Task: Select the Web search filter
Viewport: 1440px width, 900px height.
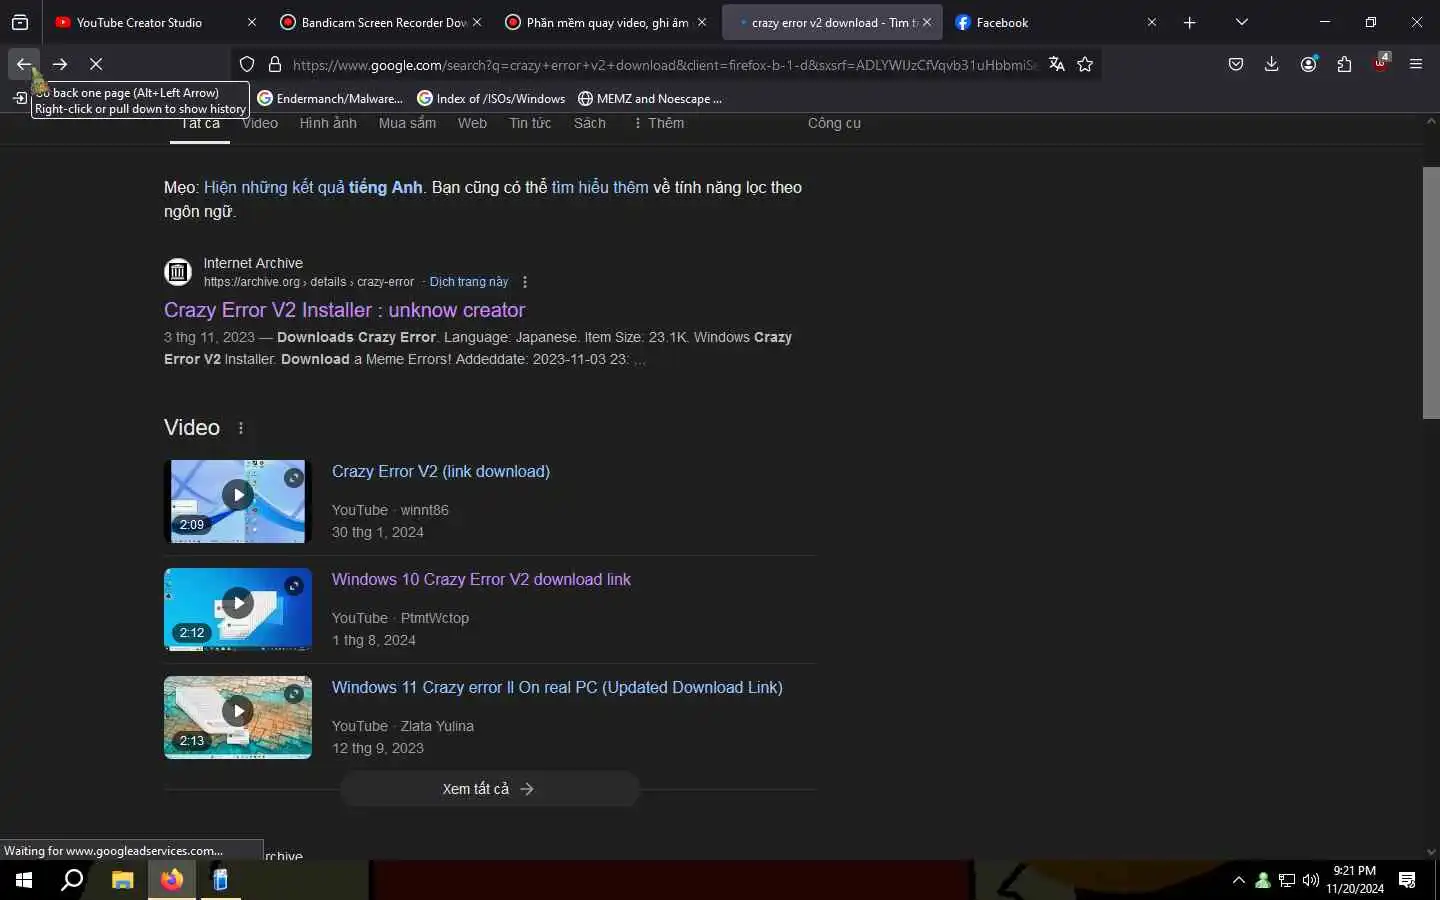Action: 472,123
